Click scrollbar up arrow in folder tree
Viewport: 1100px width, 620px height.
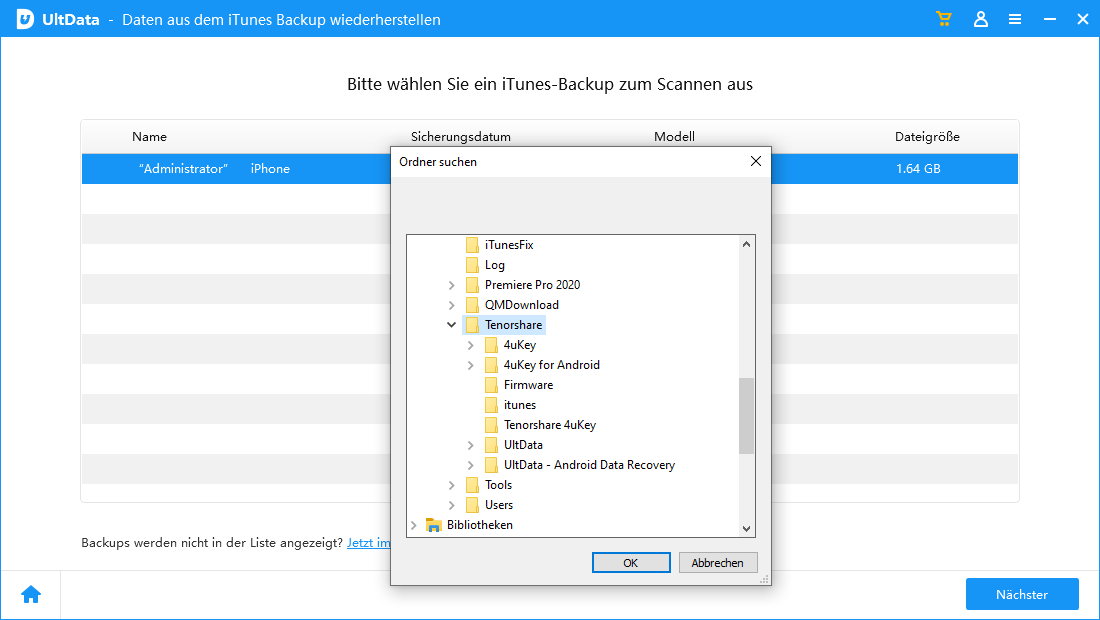click(746, 244)
